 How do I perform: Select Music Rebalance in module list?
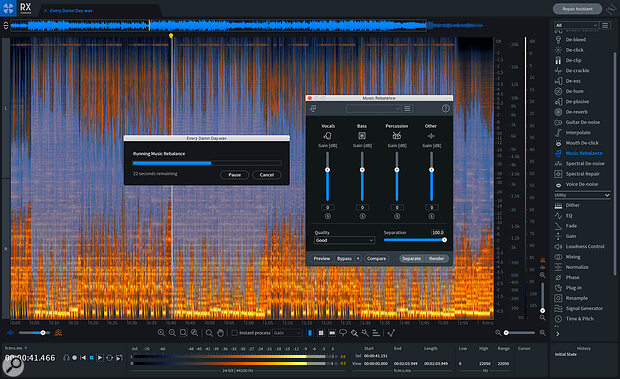point(579,153)
